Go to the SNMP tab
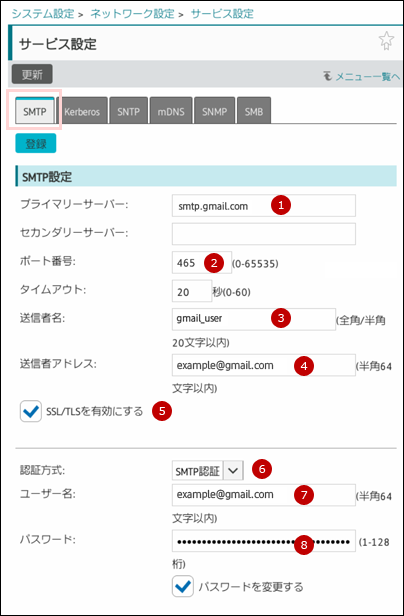The height and width of the screenshot is (616, 404). tap(215, 111)
